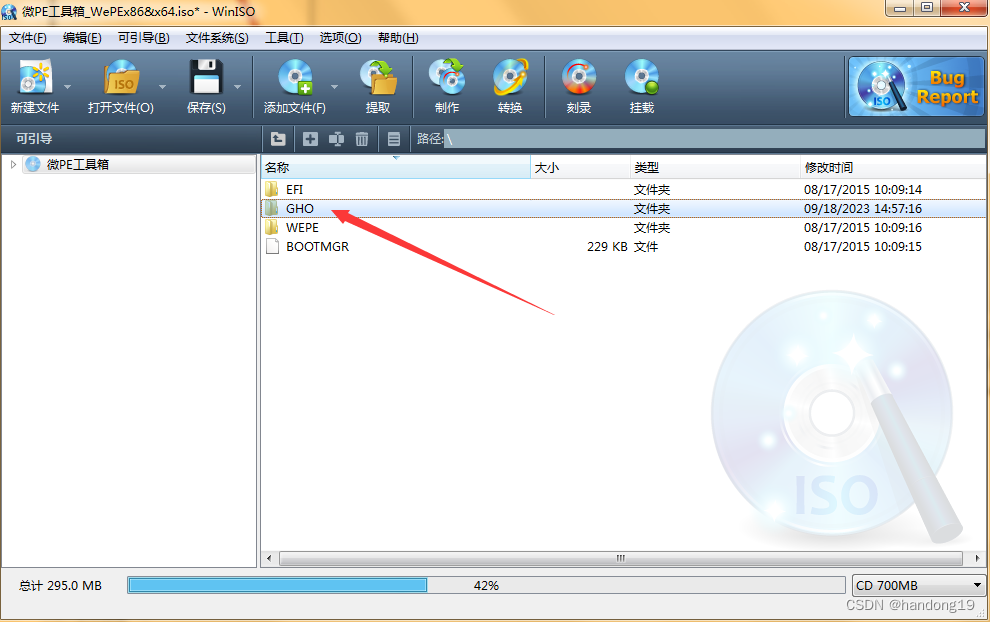Viewport: 990px width, 622px height.
Task: Click the rename item icon
Action: pyautogui.click(x=337, y=139)
